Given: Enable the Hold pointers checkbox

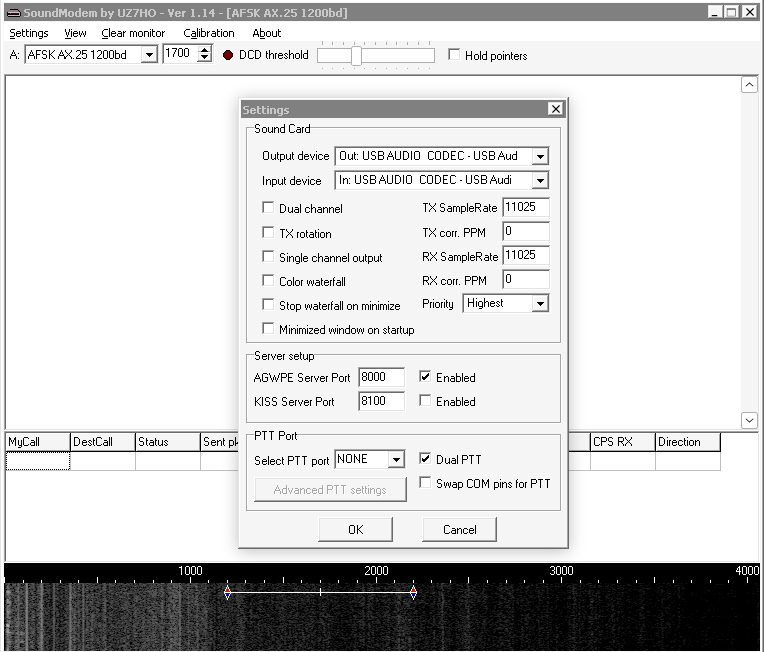Looking at the screenshot, I should pyautogui.click(x=454, y=55).
